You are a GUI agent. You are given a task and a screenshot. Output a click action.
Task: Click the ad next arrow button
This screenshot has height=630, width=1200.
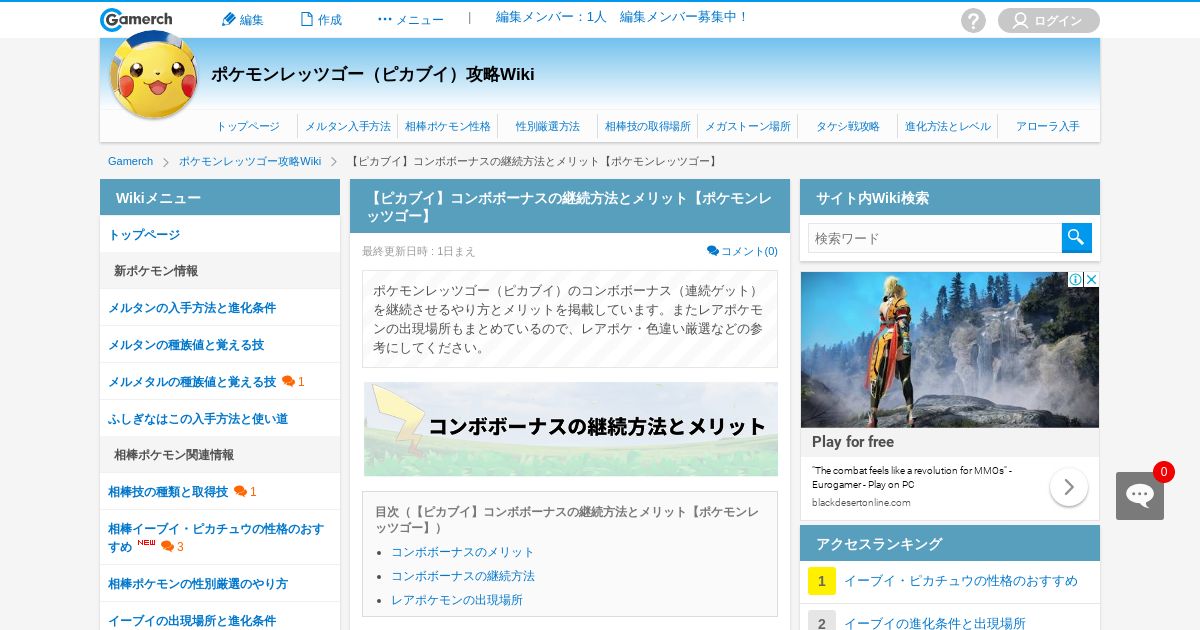pyautogui.click(x=1069, y=487)
